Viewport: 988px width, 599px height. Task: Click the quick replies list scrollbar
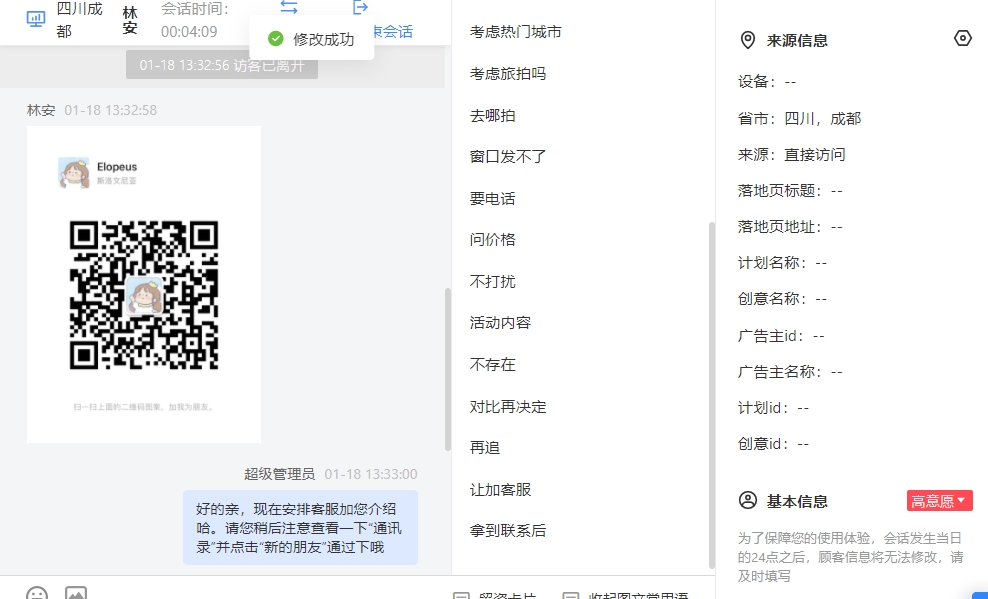[712, 395]
